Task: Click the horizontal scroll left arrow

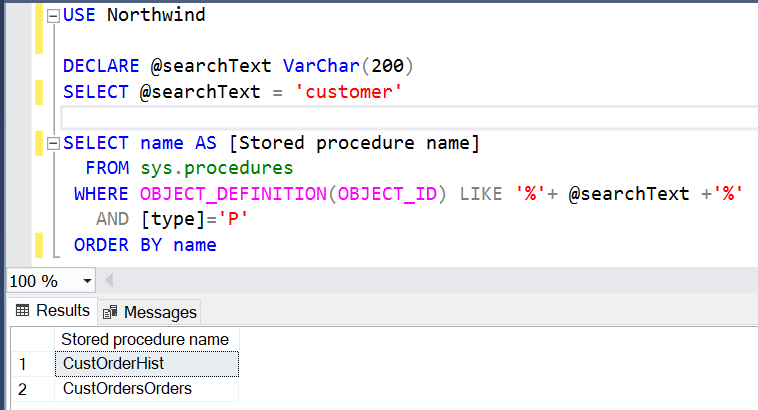Action: [109, 280]
